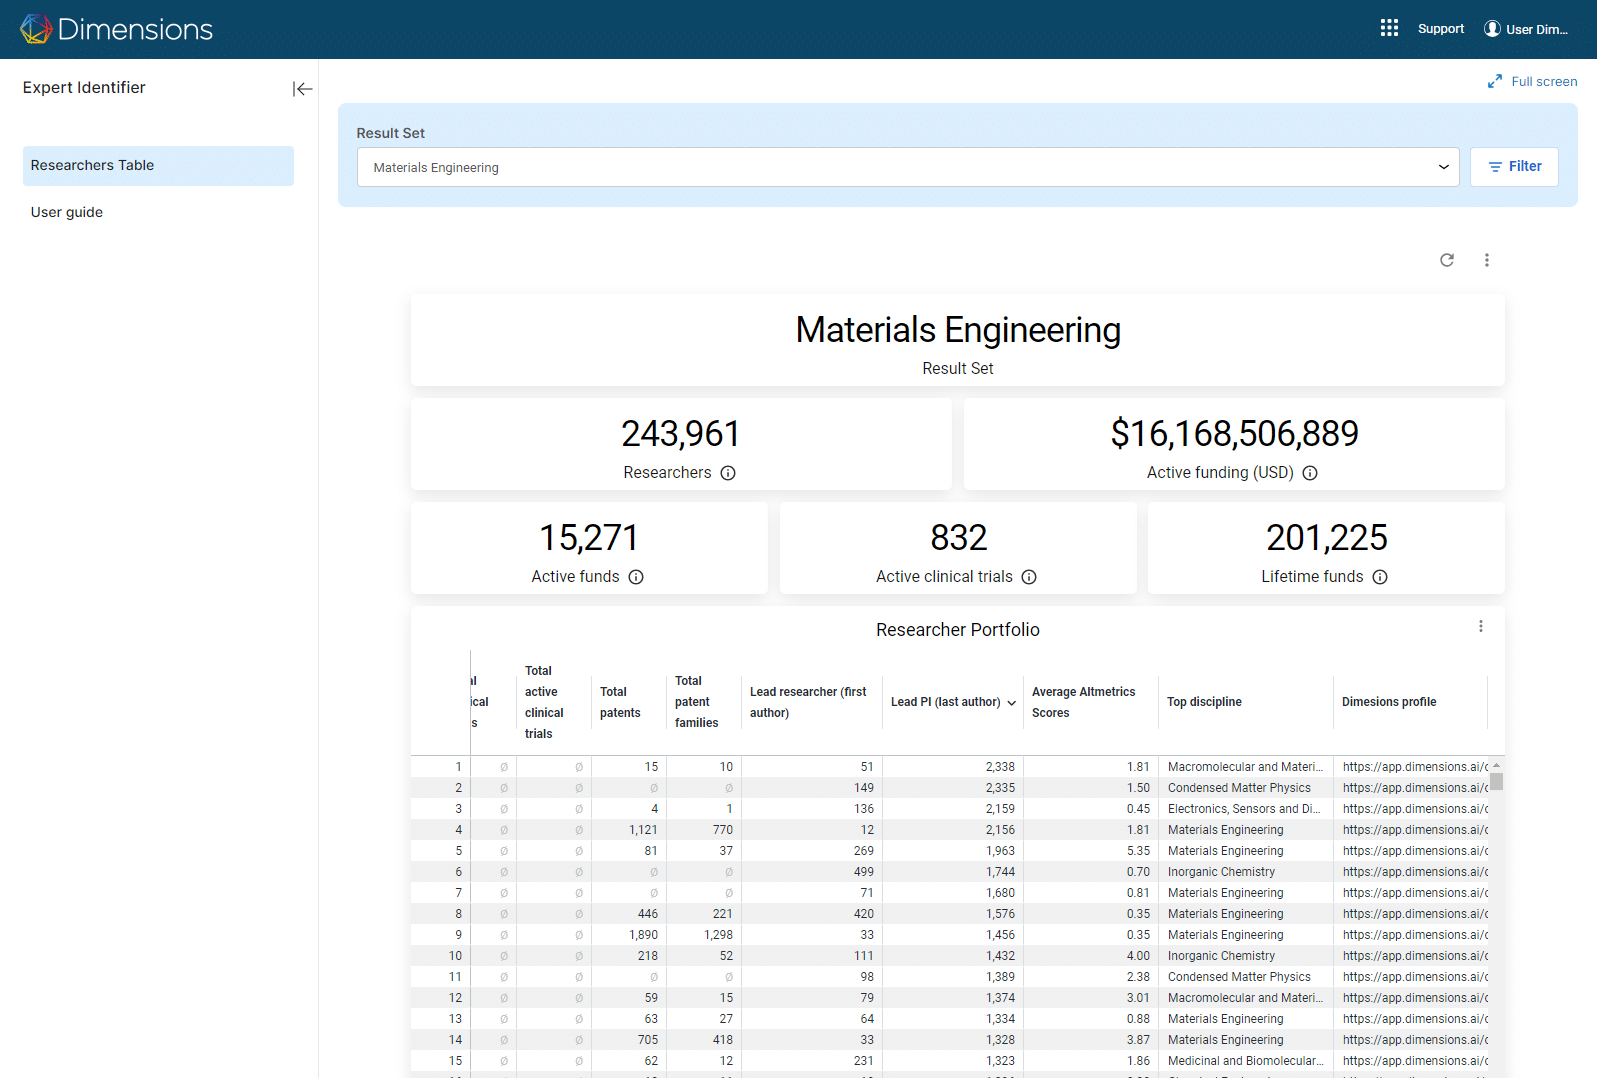Open the apps grid menu icon
Screen dimensions: 1597x1078
[1389, 28]
